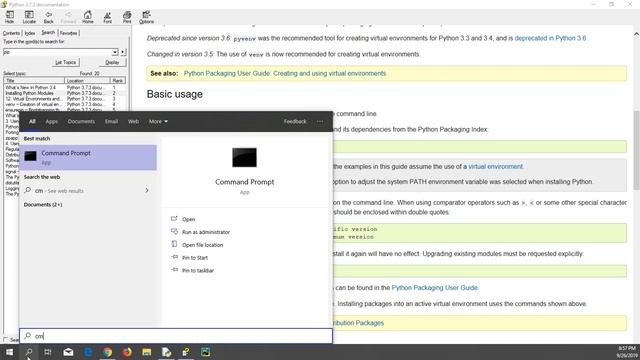Image resolution: width=640 pixels, height=360 pixels.
Task: Click the Documents (2+) heading
Action: coord(43,204)
